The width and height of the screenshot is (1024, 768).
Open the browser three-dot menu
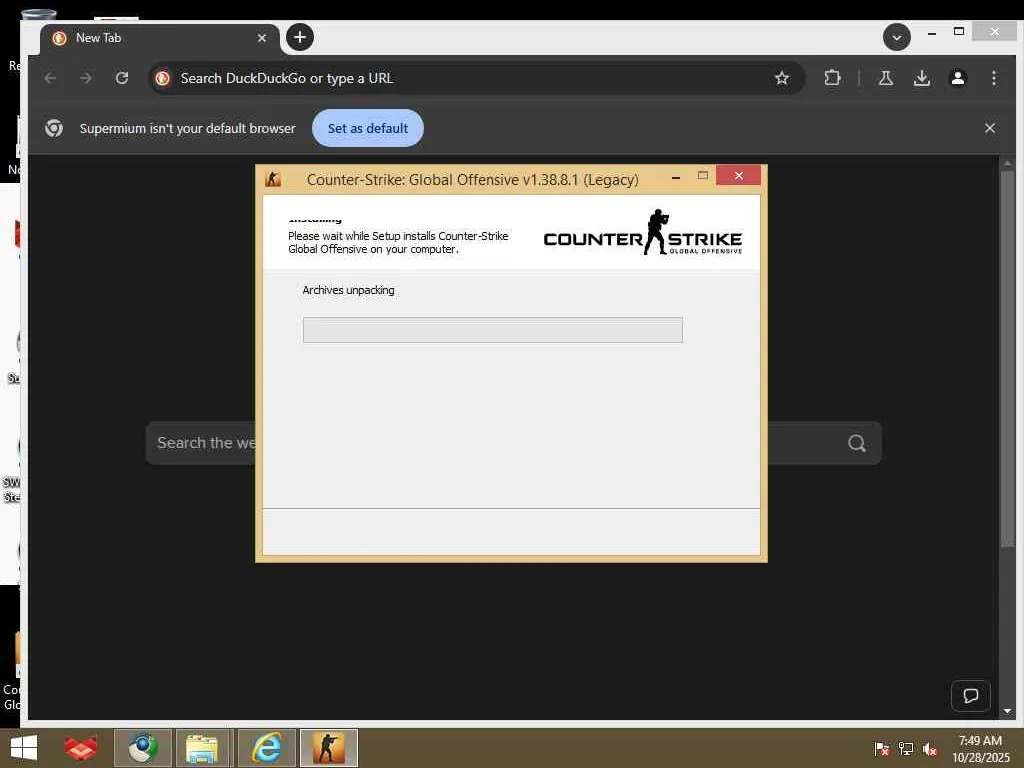pos(994,78)
